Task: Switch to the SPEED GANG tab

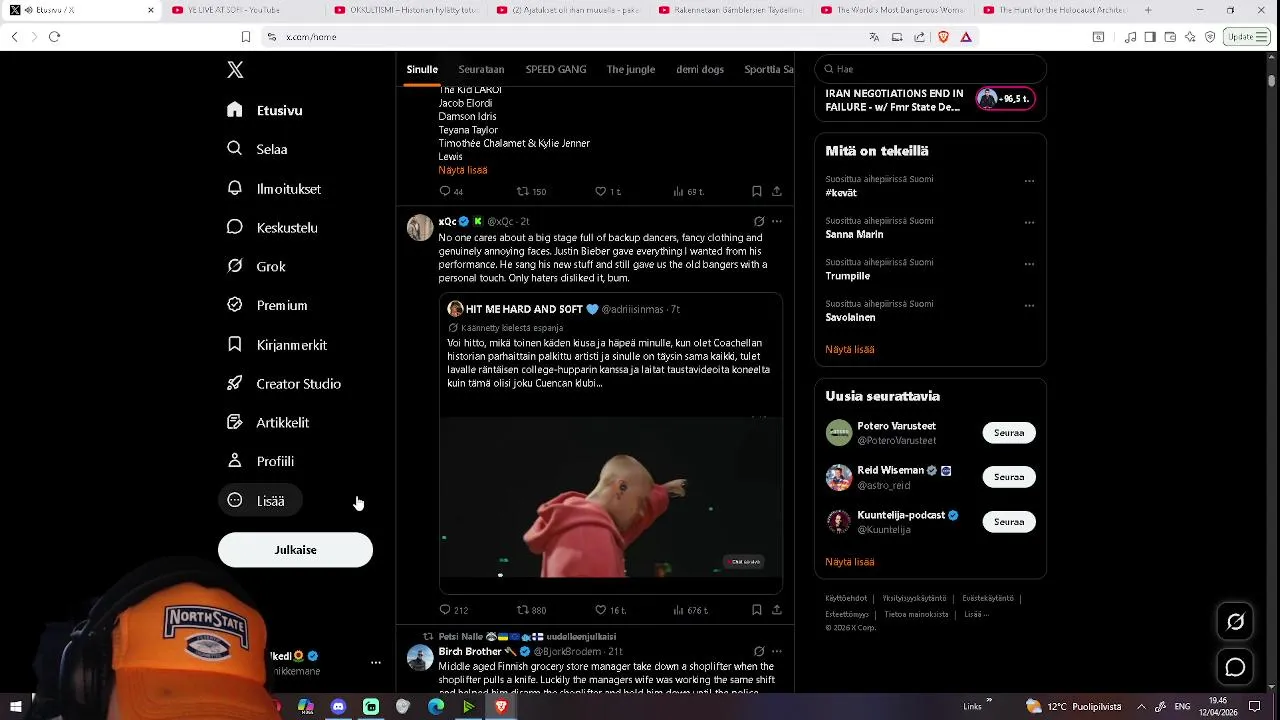Action: [x=556, y=69]
